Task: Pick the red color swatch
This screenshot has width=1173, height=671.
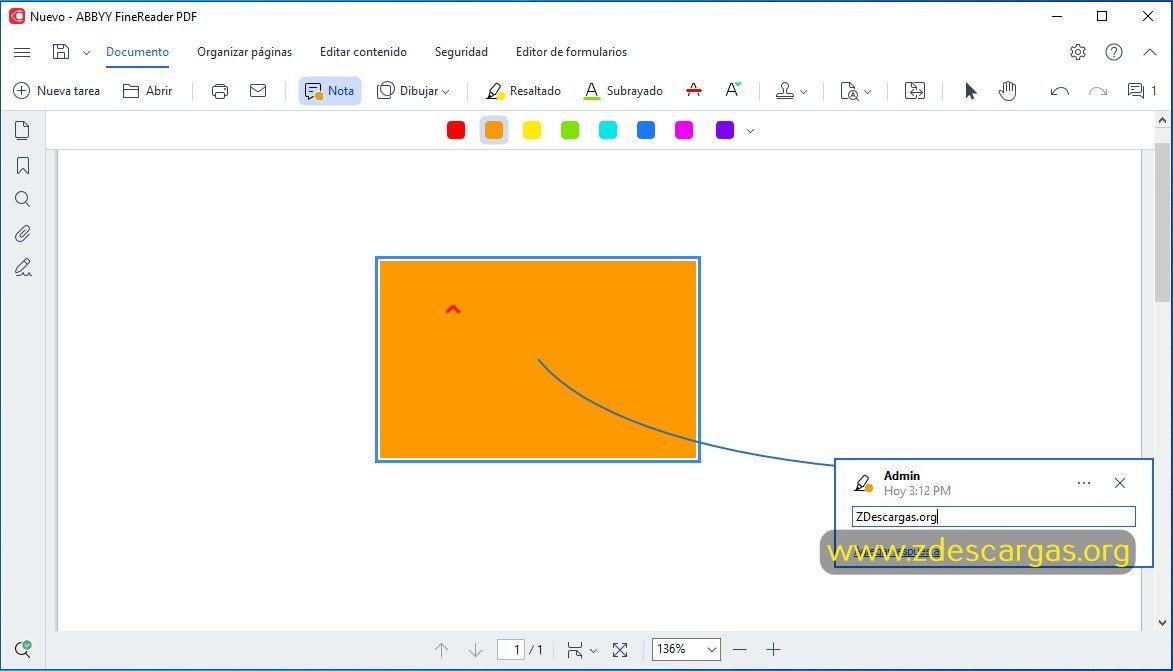Action: 456,130
